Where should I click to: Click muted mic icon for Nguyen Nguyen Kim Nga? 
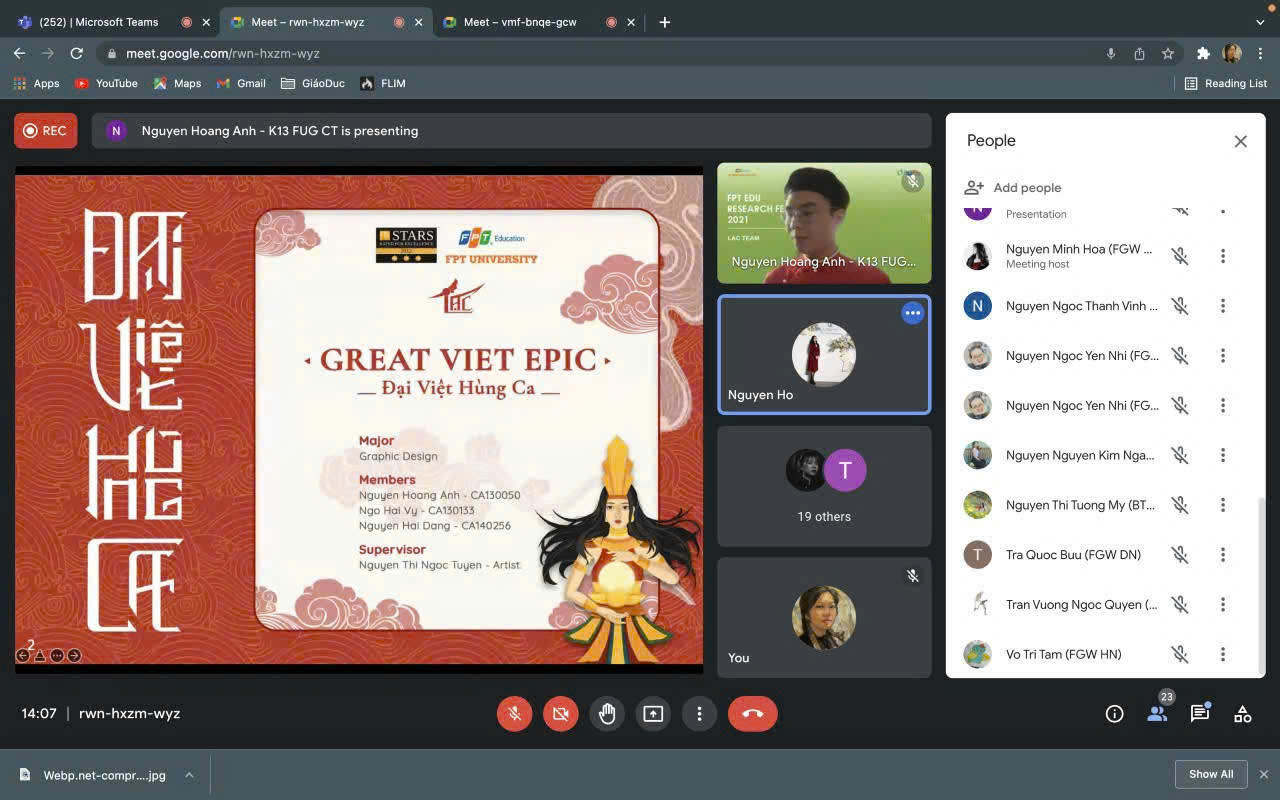point(1180,455)
